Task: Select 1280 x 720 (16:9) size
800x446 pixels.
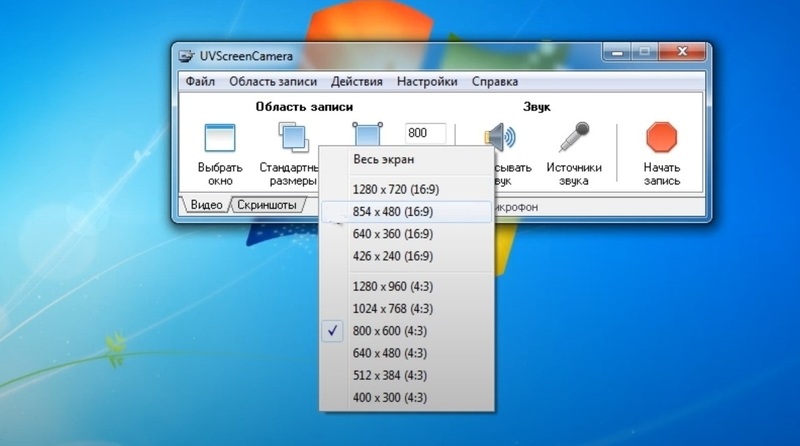Action: (407, 189)
